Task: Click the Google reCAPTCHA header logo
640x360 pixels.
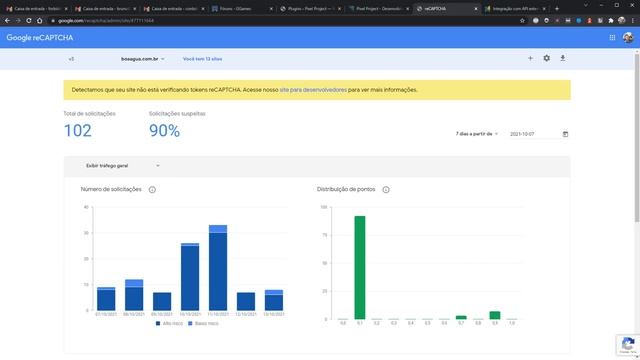Action: click(40, 38)
